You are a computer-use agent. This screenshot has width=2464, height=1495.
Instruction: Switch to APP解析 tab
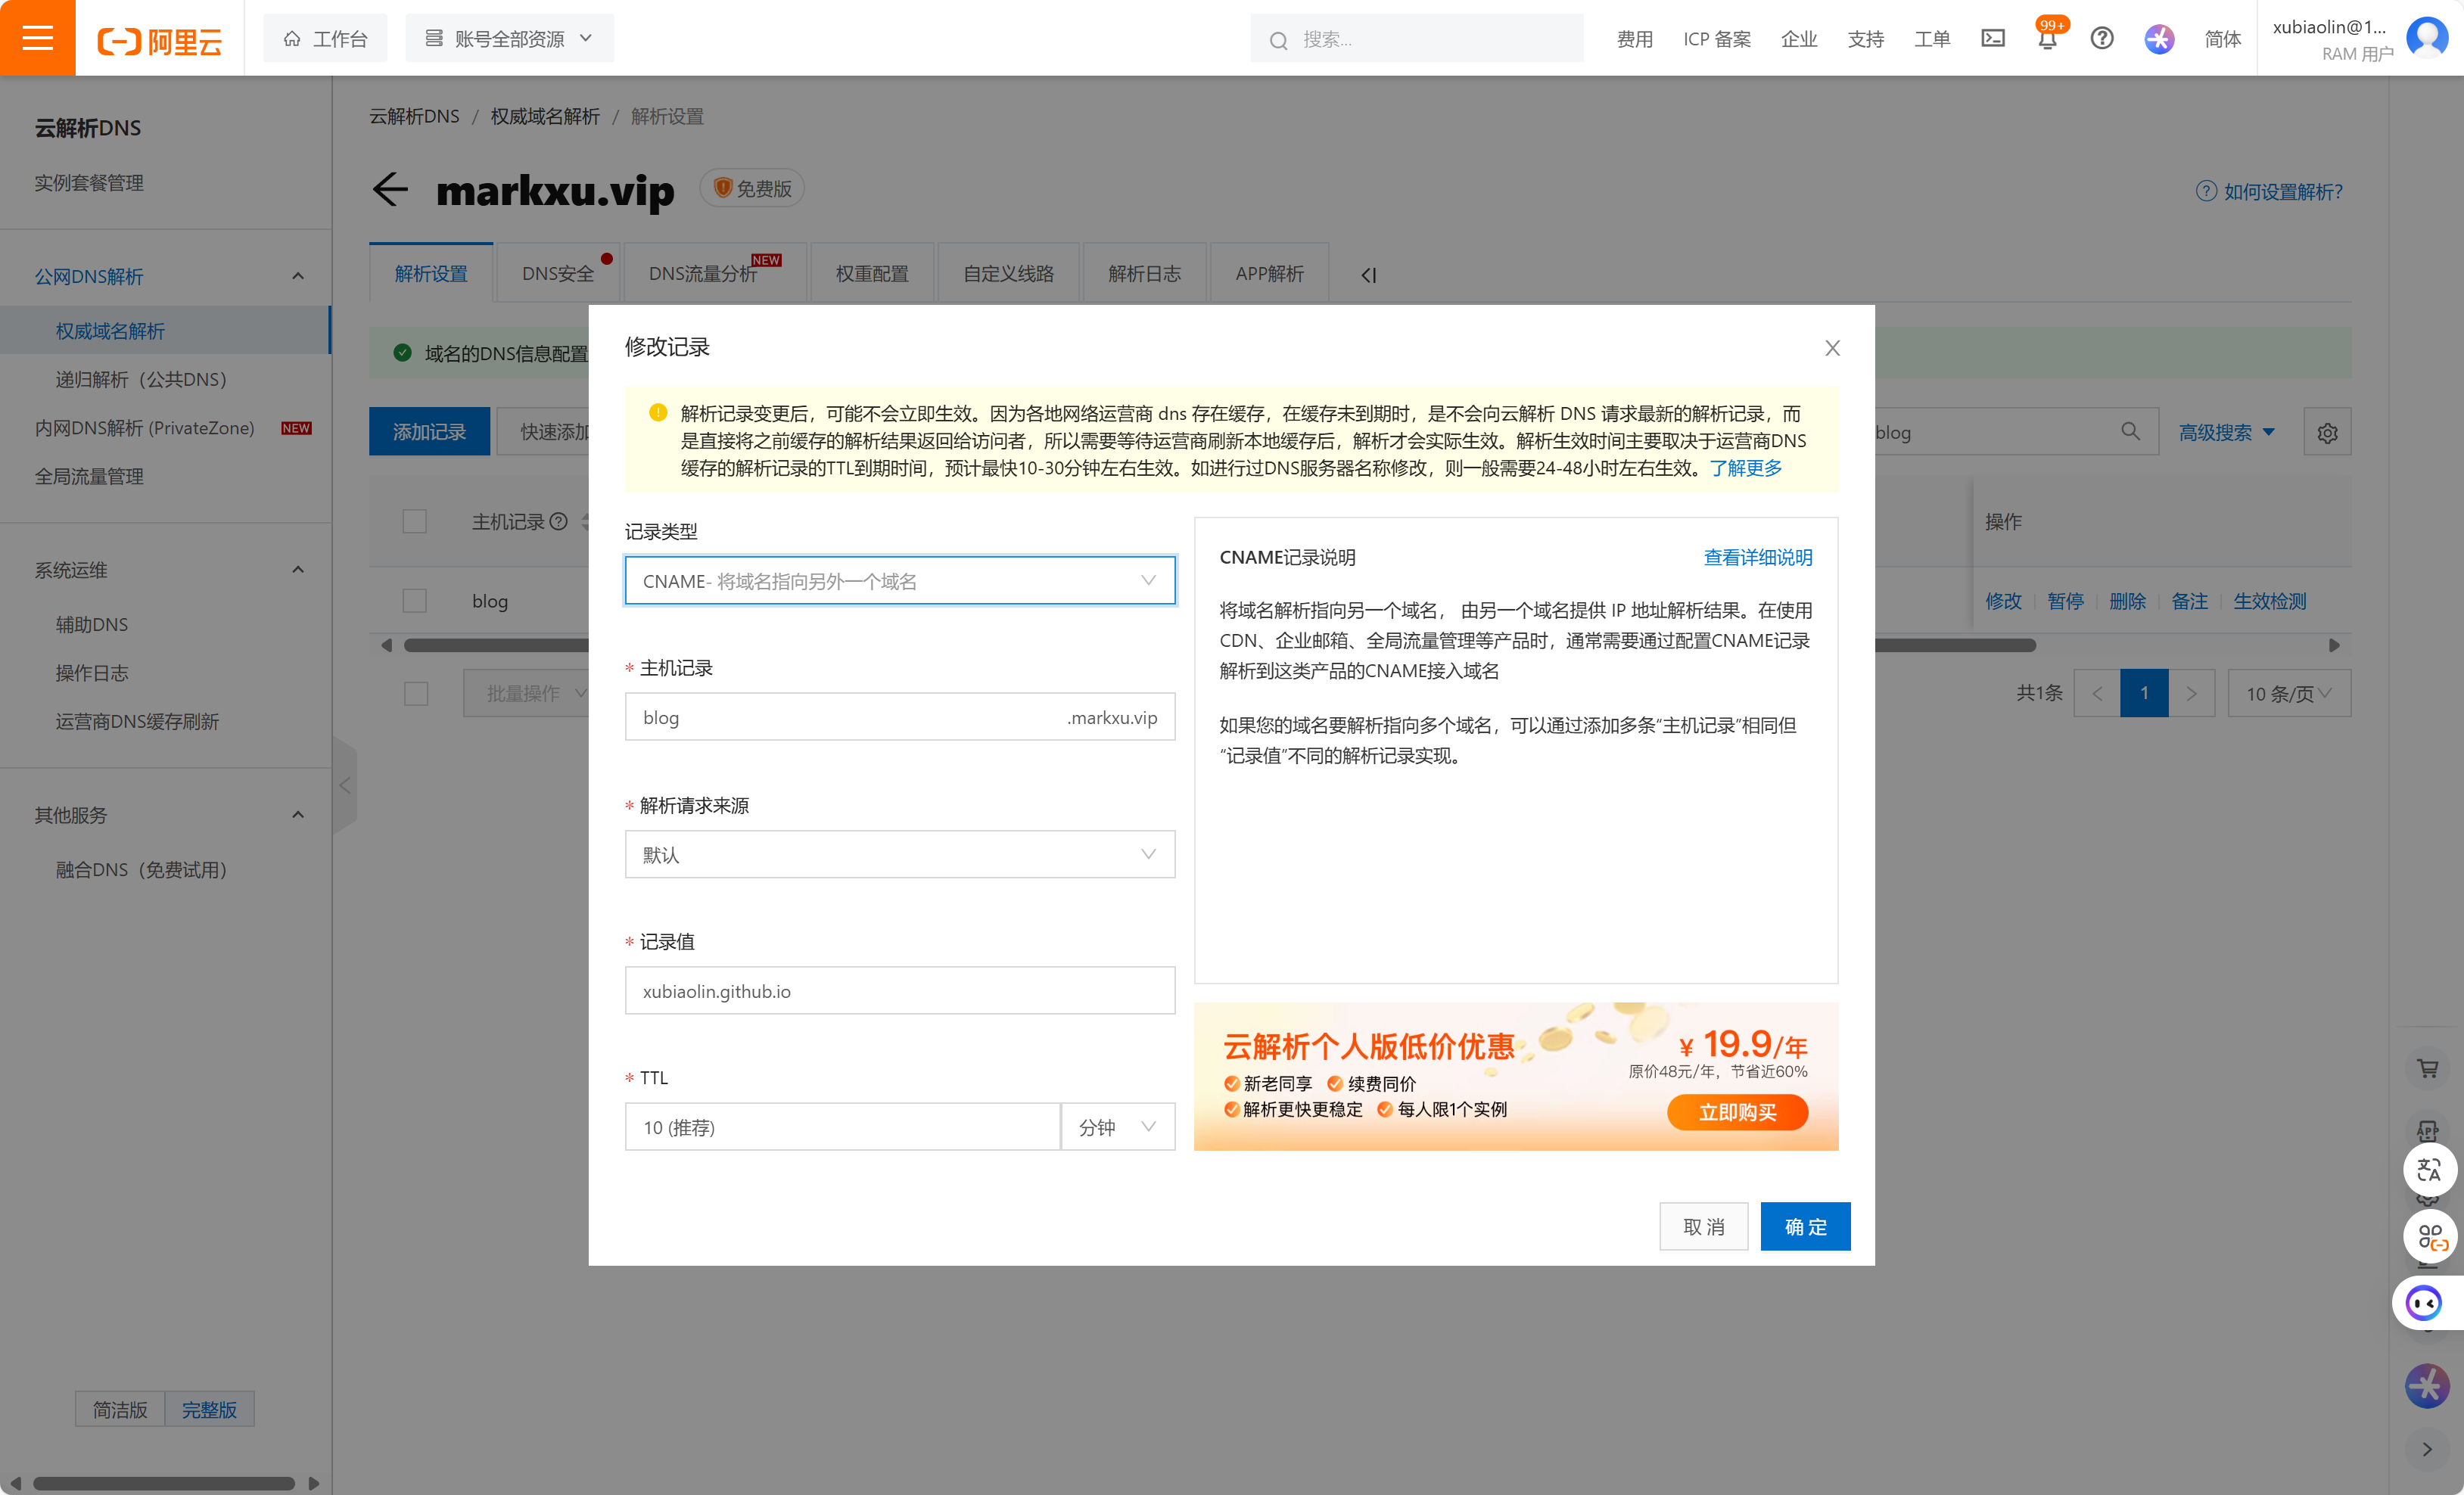tap(1269, 273)
